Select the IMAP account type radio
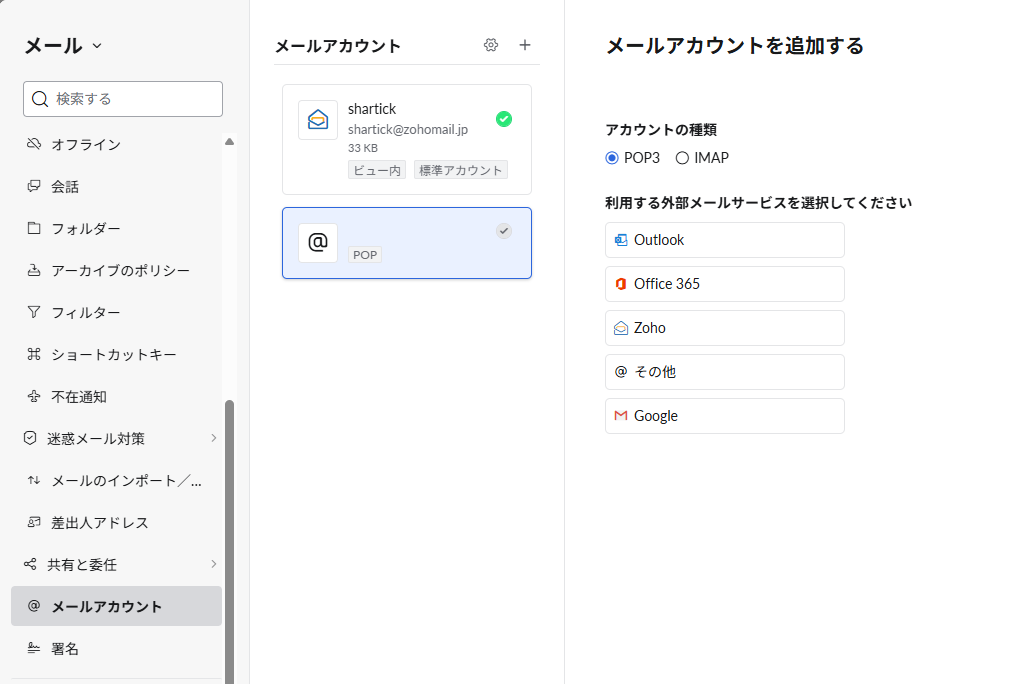1025x684 pixels. click(682, 158)
